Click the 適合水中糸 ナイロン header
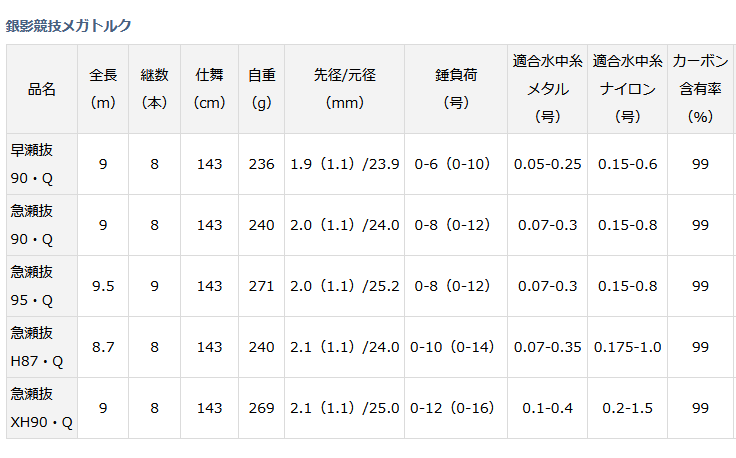 pyautogui.click(x=627, y=89)
